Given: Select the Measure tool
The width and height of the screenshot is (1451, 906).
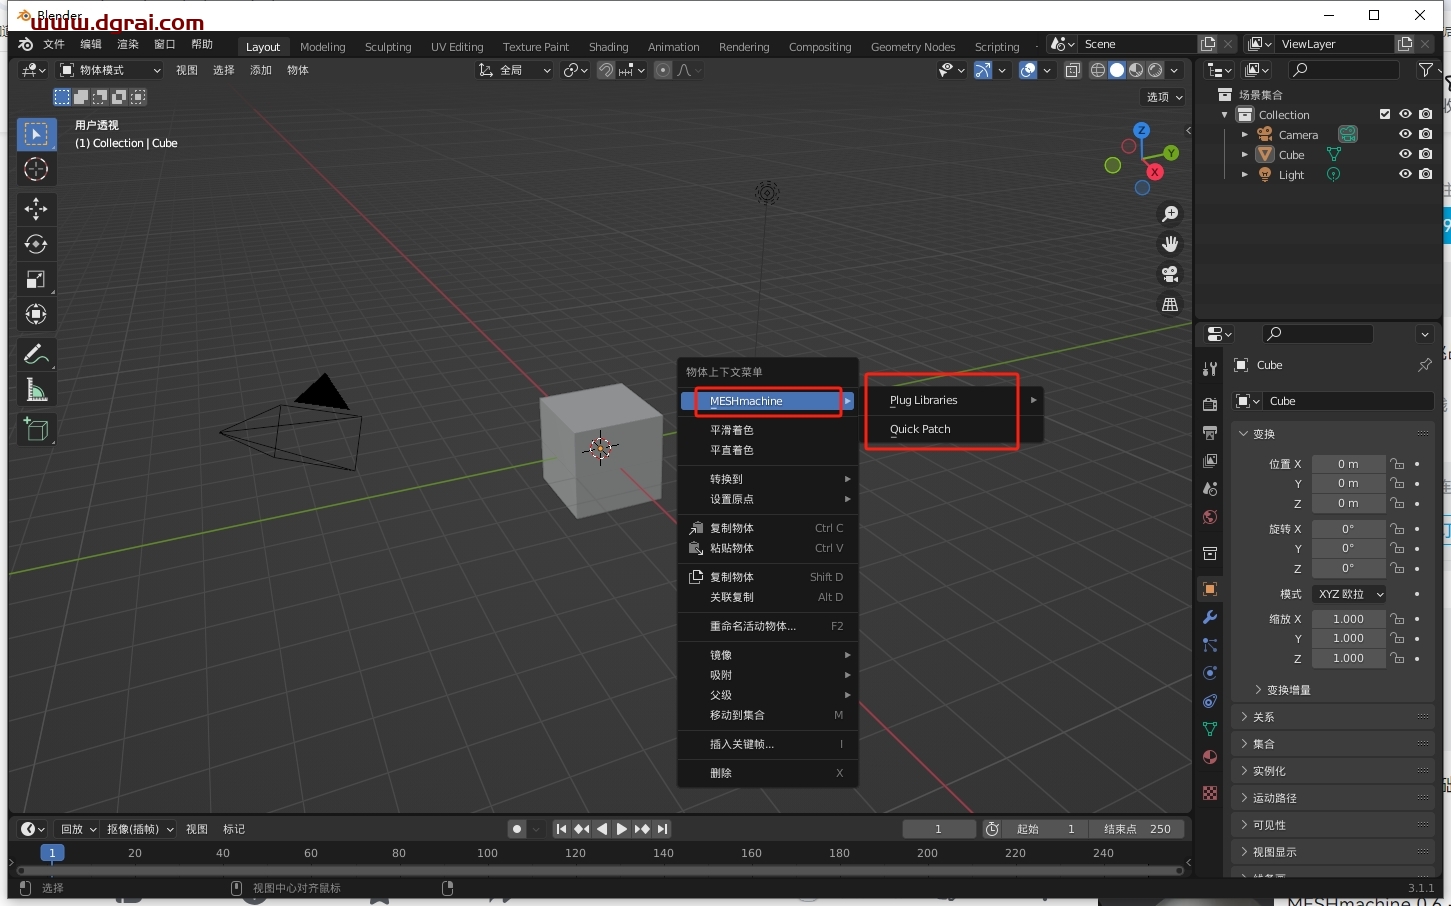Looking at the screenshot, I should (x=36, y=389).
